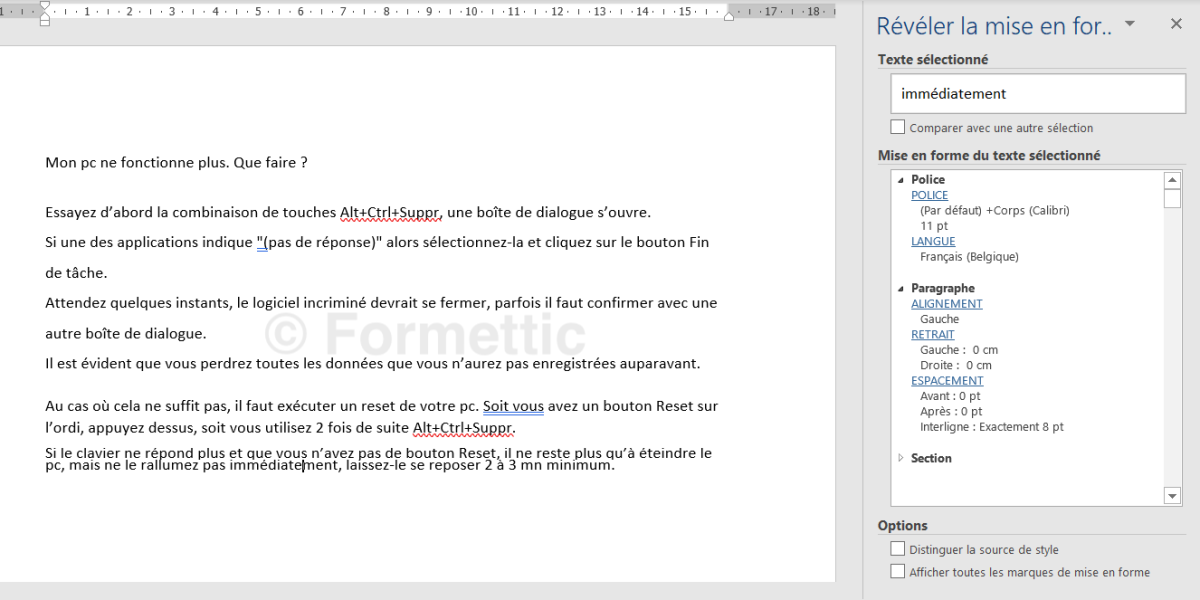The image size is (1200, 600).
Task: Open the LANGUE settings link
Action: [933, 241]
